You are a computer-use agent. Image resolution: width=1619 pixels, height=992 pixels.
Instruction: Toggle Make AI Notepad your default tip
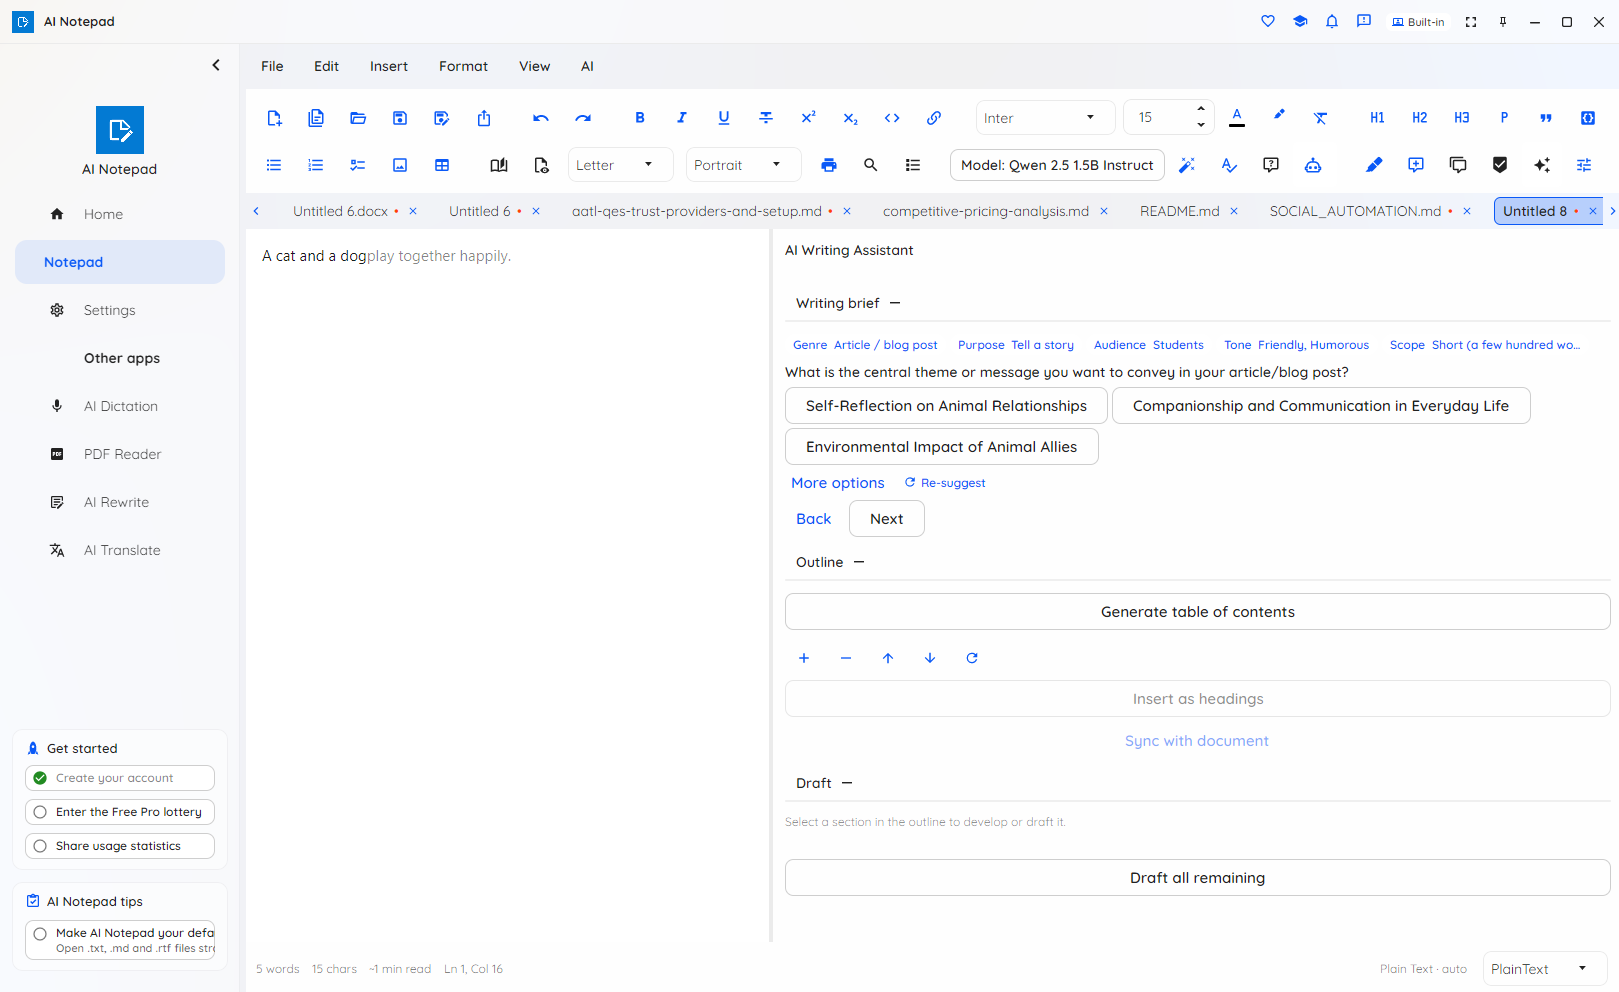[120, 940]
